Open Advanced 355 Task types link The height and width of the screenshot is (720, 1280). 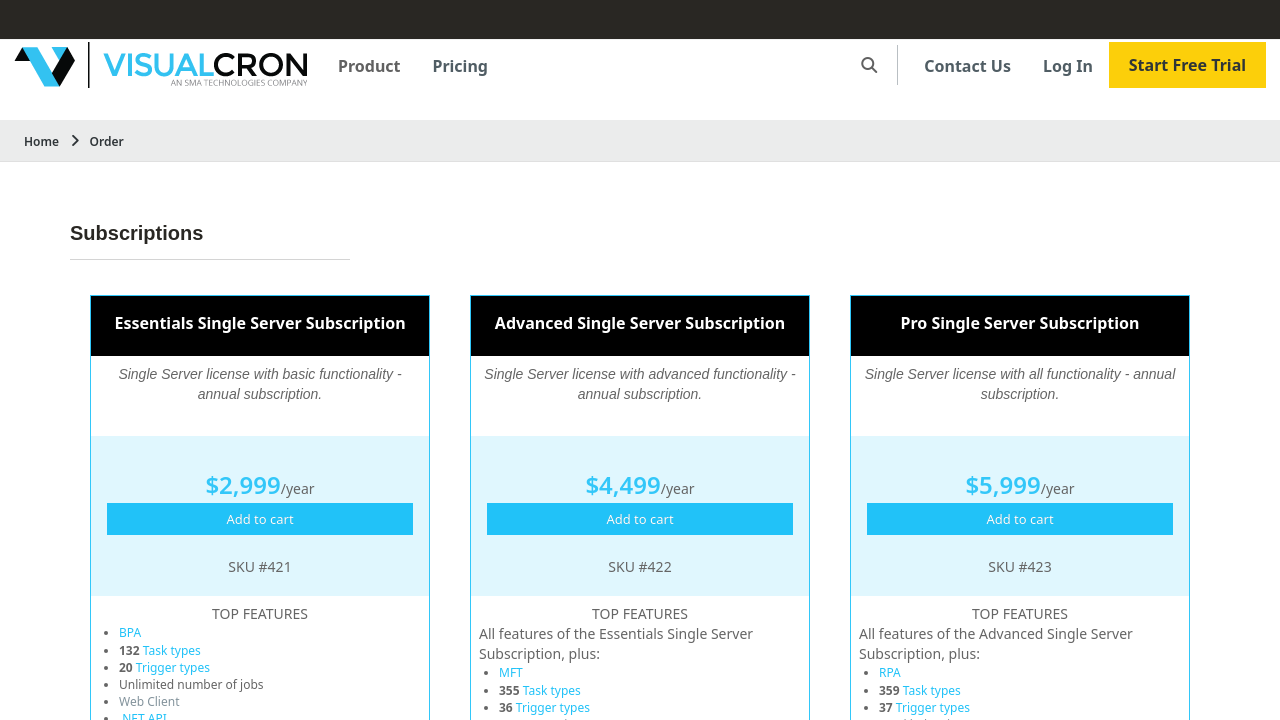pos(552,691)
